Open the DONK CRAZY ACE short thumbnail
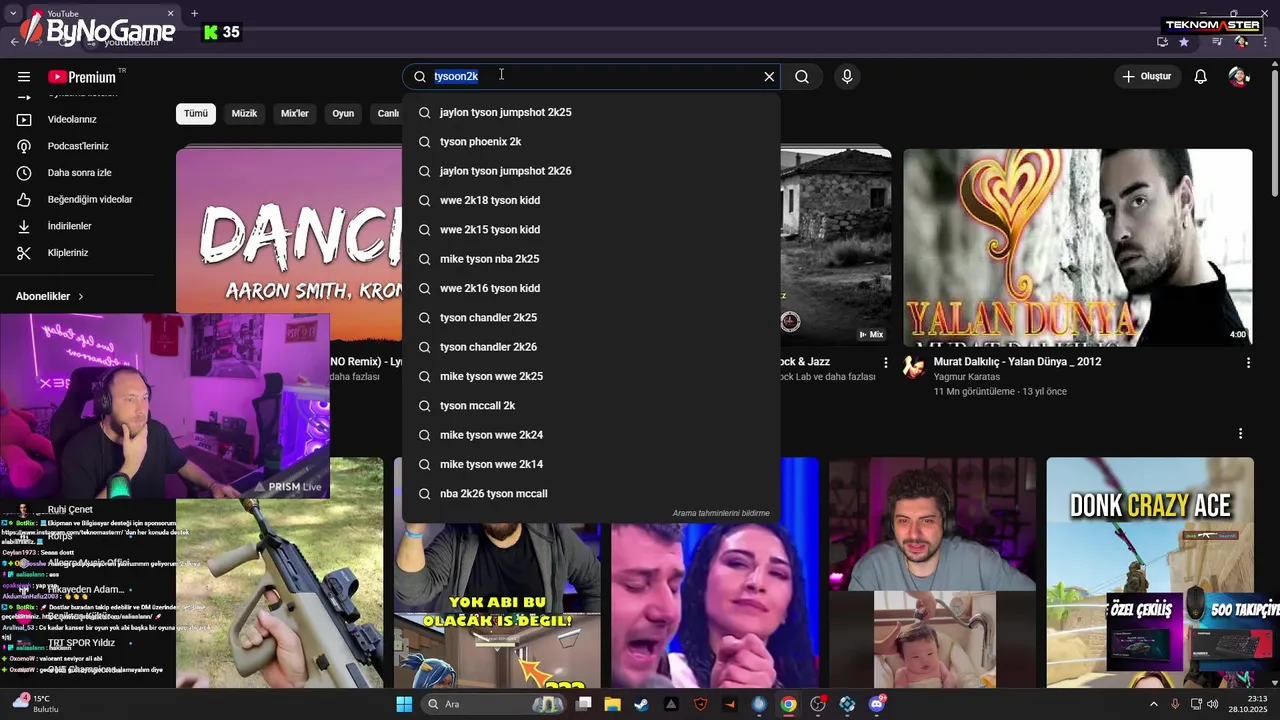The height and width of the screenshot is (720, 1280). click(x=1150, y=573)
